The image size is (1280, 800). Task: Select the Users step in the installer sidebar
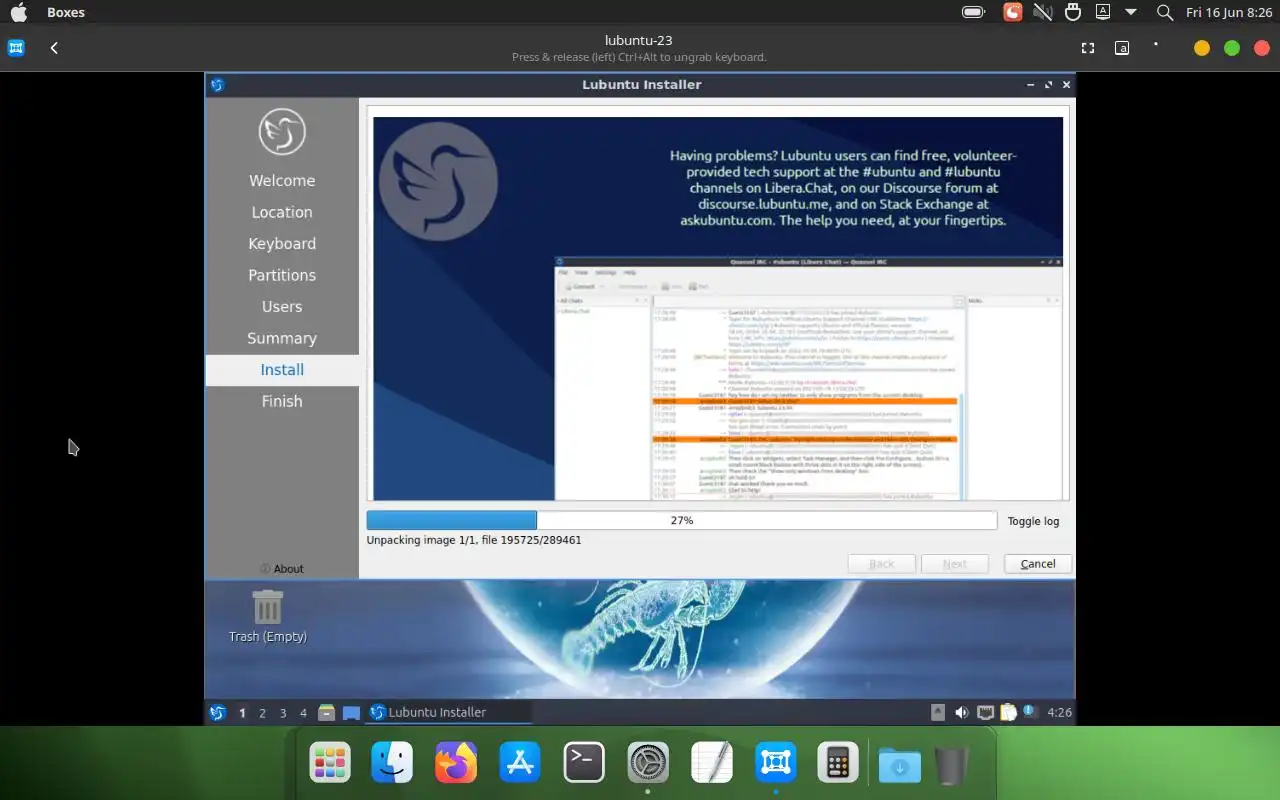[282, 307]
